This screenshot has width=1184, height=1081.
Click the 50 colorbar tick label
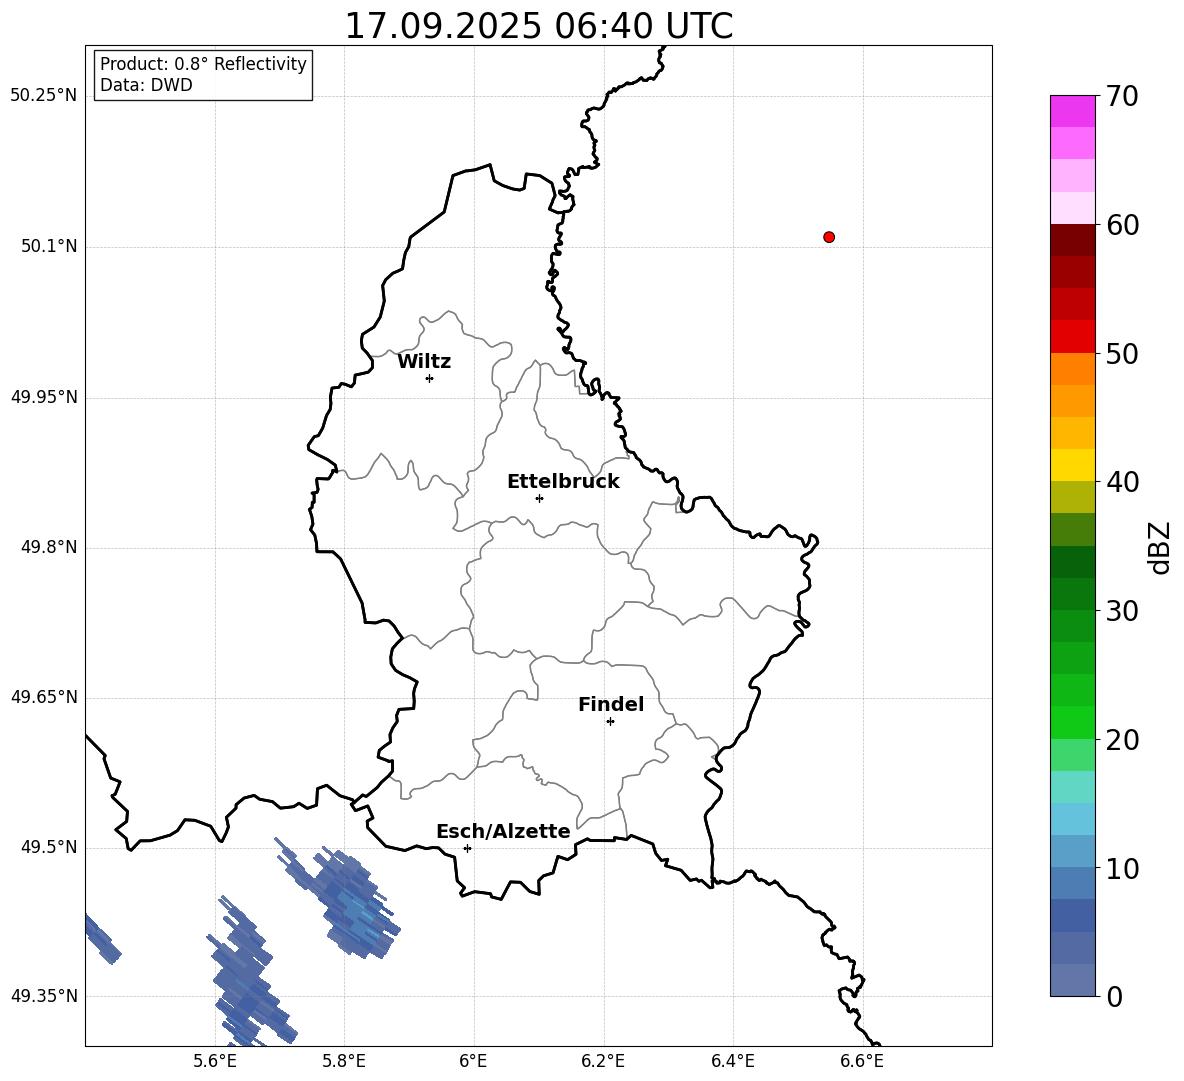[x=1122, y=354]
